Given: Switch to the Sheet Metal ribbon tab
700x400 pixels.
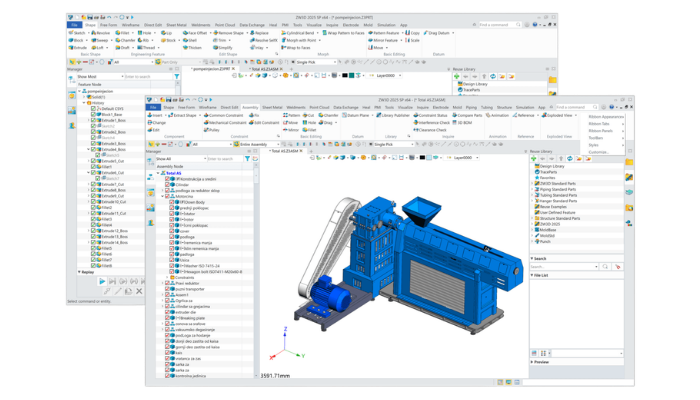Looking at the screenshot, I should [272, 107].
